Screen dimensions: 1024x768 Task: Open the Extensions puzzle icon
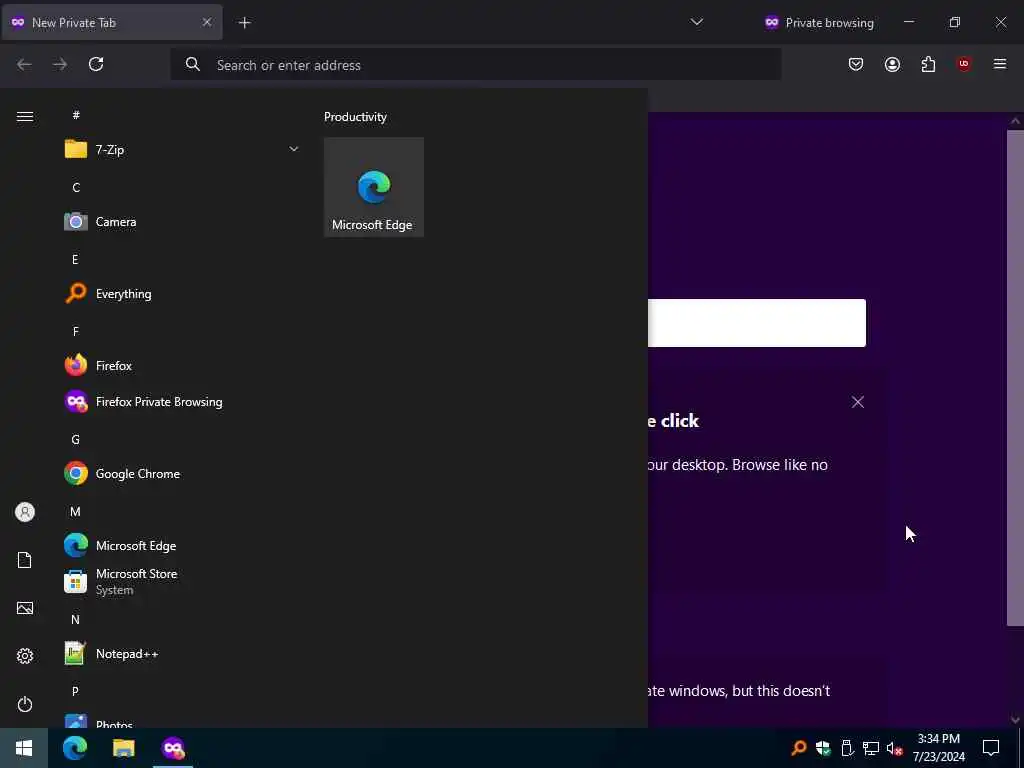click(928, 64)
